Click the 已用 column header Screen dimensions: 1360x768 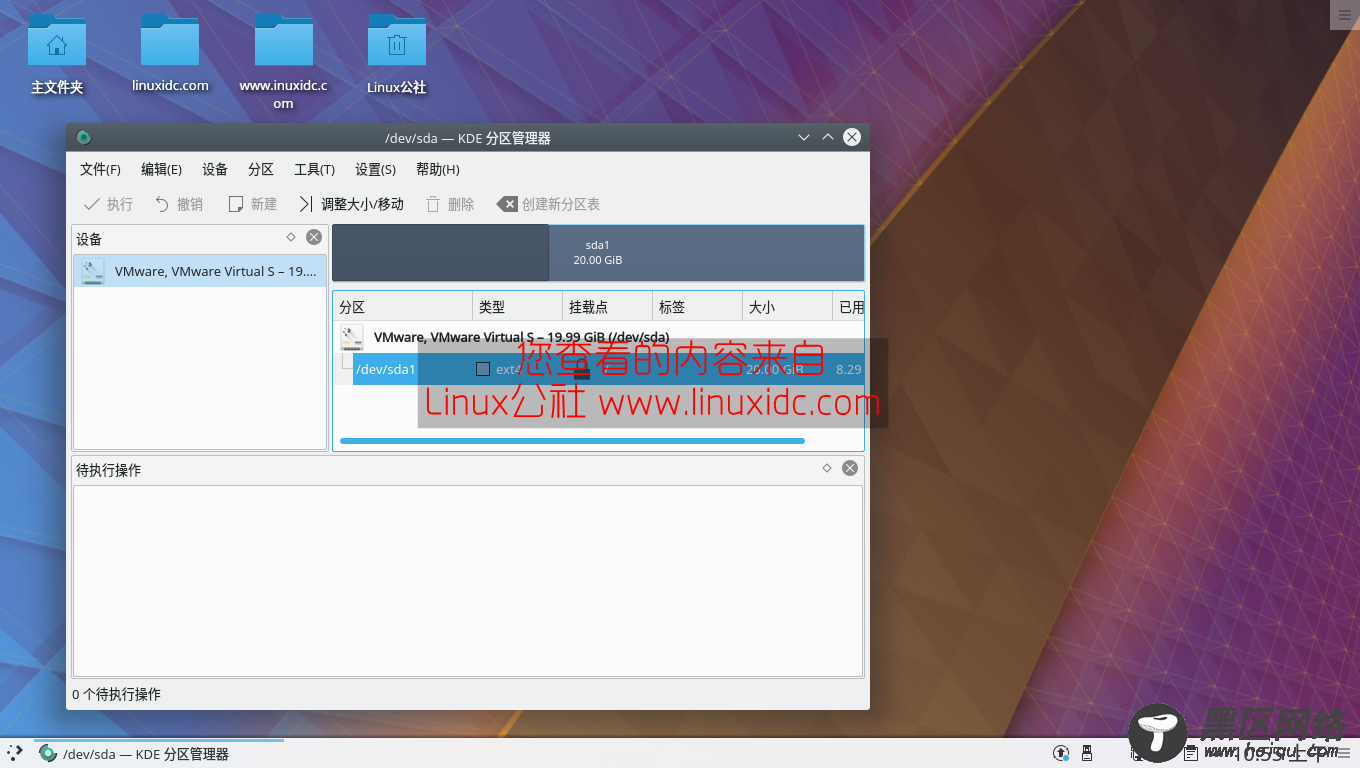click(x=848, y=307)
